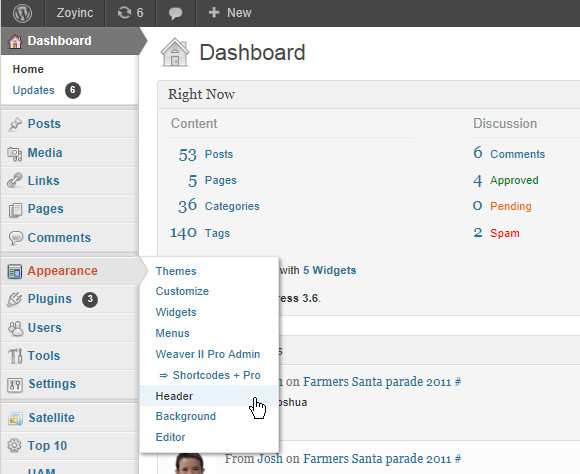Viewport: 580px width, 474px height.
Task: Choose Menus from Appearance flyout
Action: click(172, 333)
